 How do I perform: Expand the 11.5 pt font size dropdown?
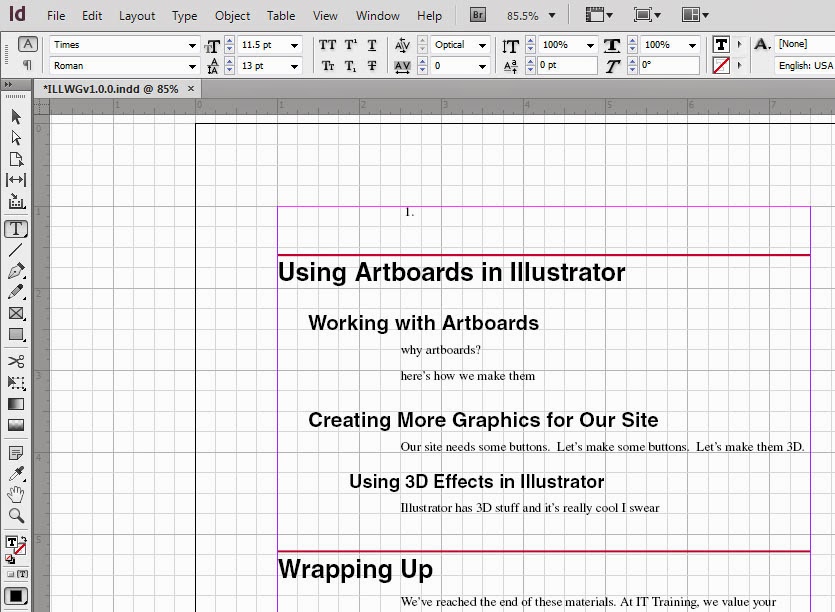[x=294, y=45]
